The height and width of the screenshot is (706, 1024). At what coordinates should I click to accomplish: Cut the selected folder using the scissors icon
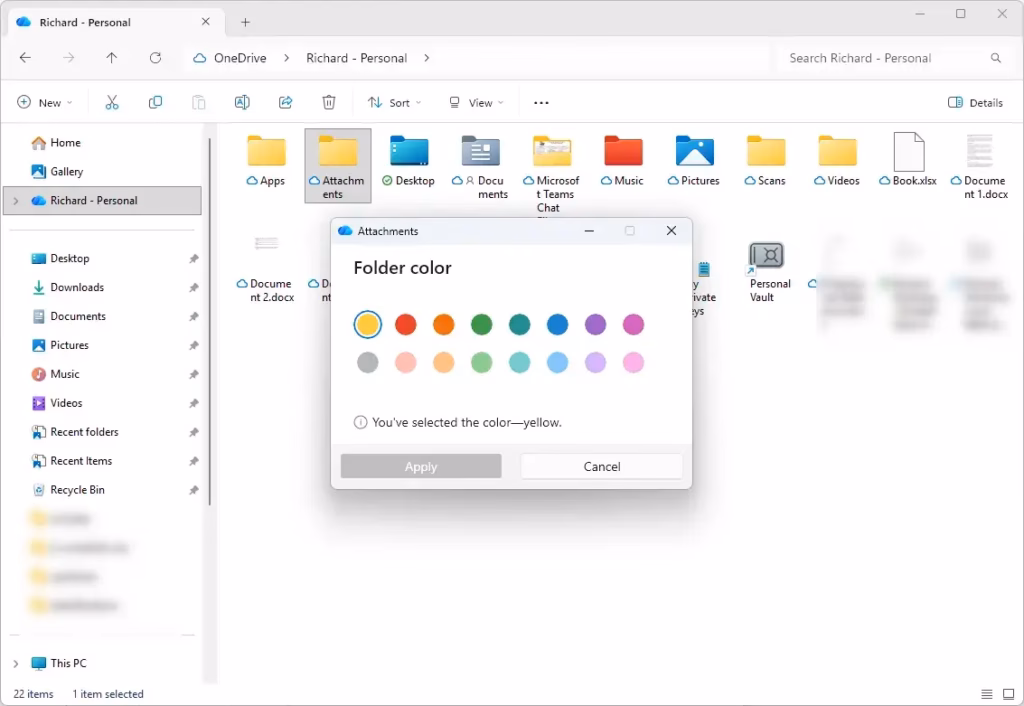pyautogui.click(x=113, y=102)
